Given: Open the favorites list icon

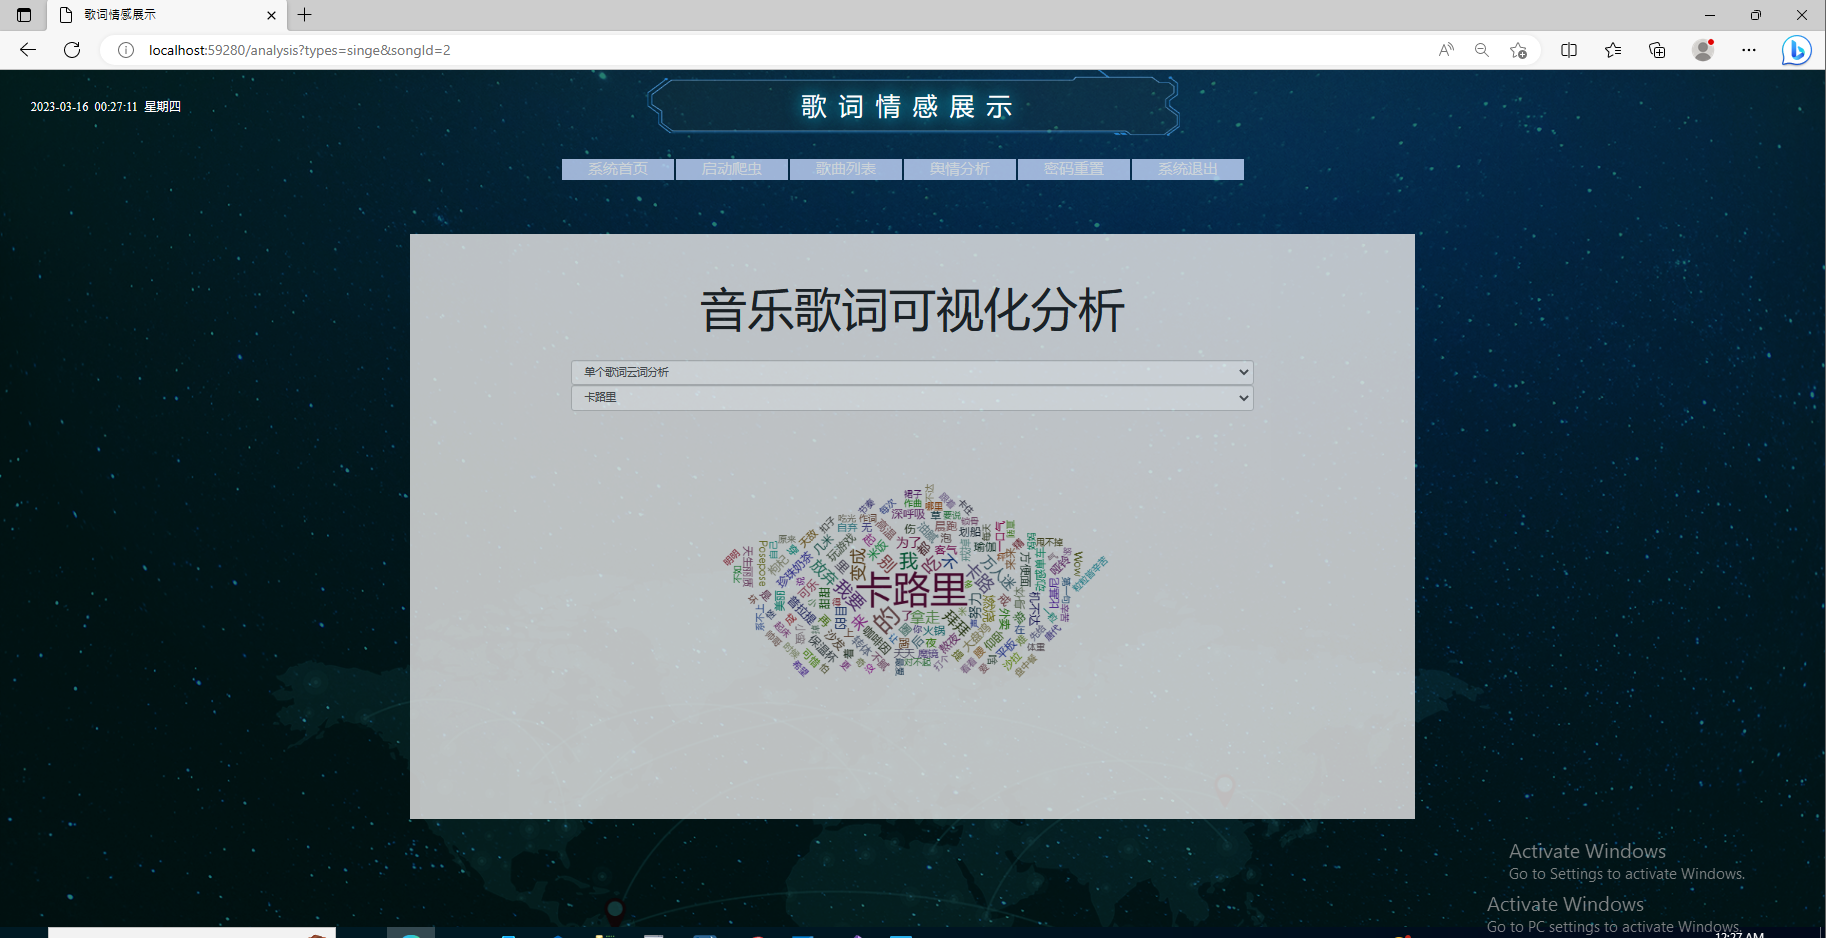Looking at the screenshot, I should click(1613, 50).
